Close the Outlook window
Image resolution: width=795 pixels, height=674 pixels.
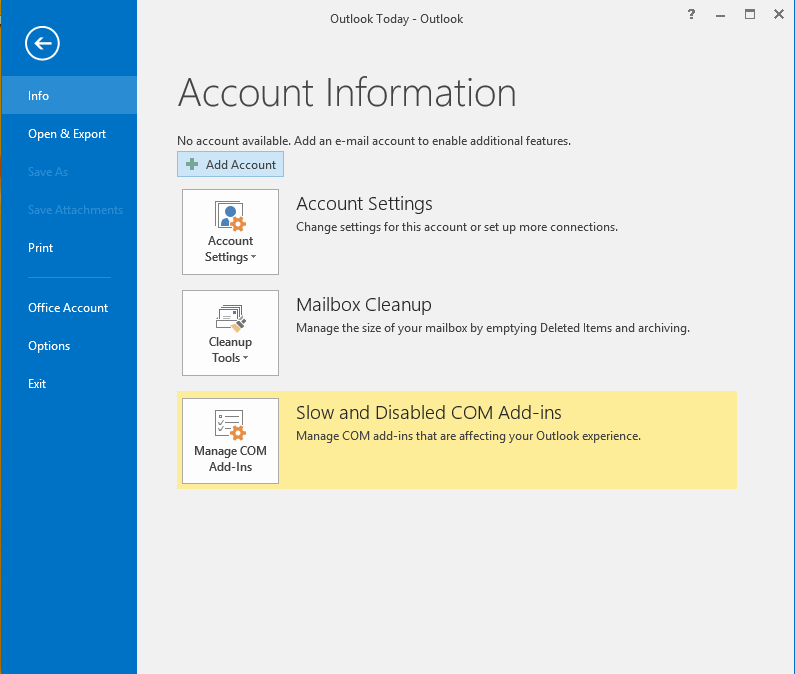[779, 14]
